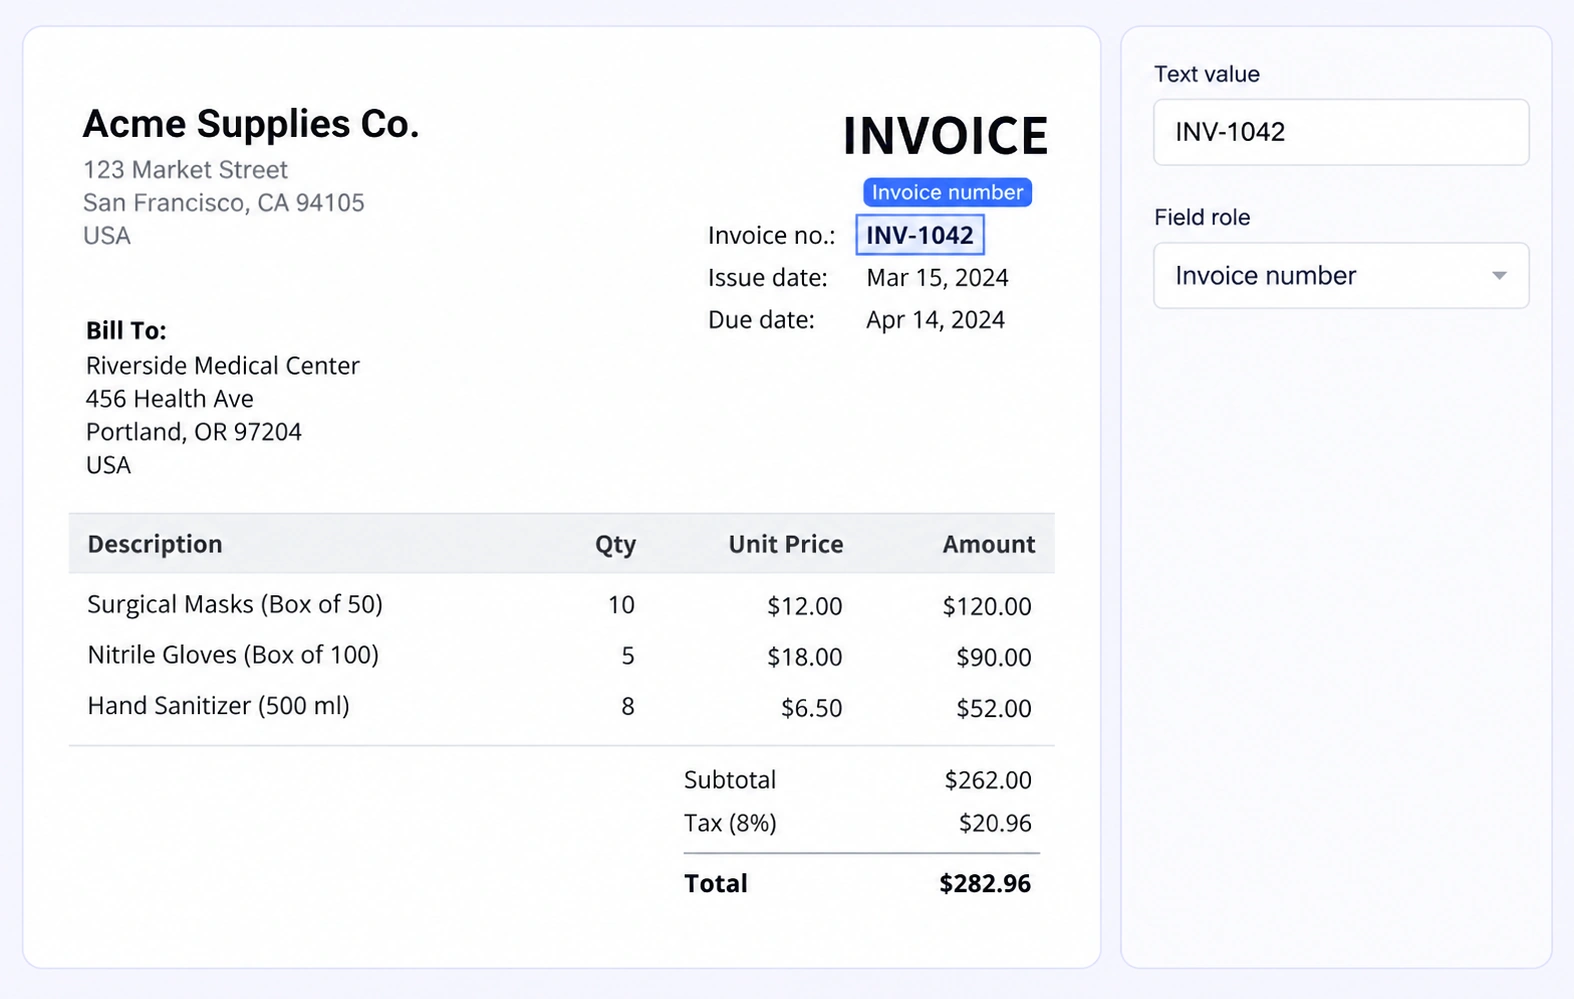The width and height of the screenshot is (1574, 999).
Task: Click the $6.50 unit price
Action: click(x=812, y=708)
